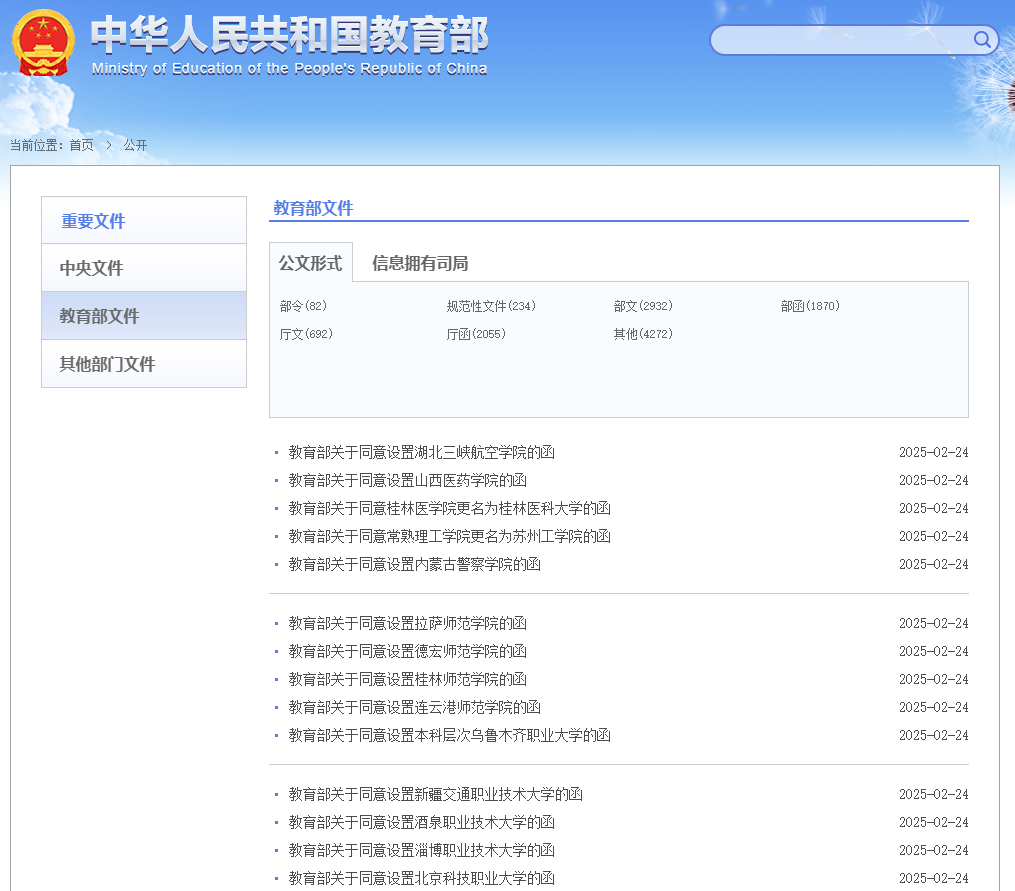Image resolution: width=1015 pixels, height=891 pixels.
Task: Select 教育部文件 in the sidebar
Action: [99, 316]
